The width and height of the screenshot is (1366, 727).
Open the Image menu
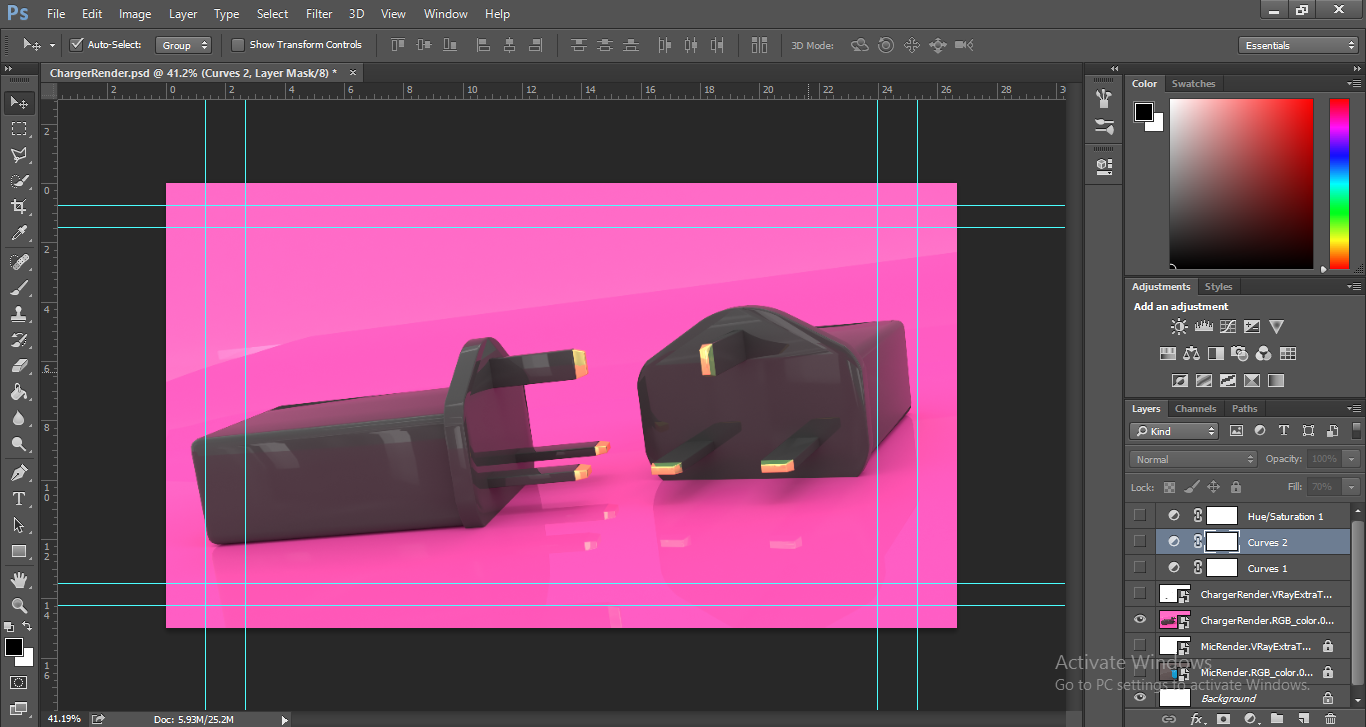(x=135, y=14)
